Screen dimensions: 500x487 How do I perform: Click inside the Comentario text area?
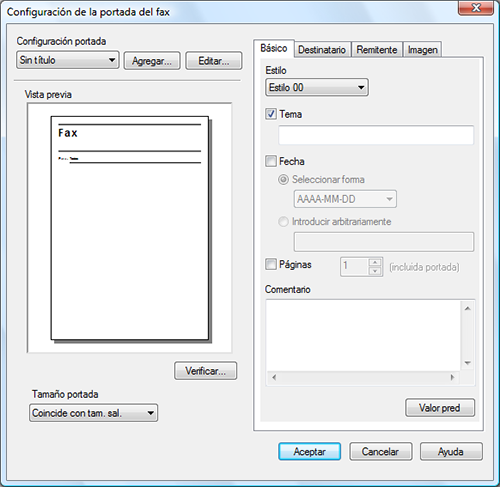coord(363,335)
